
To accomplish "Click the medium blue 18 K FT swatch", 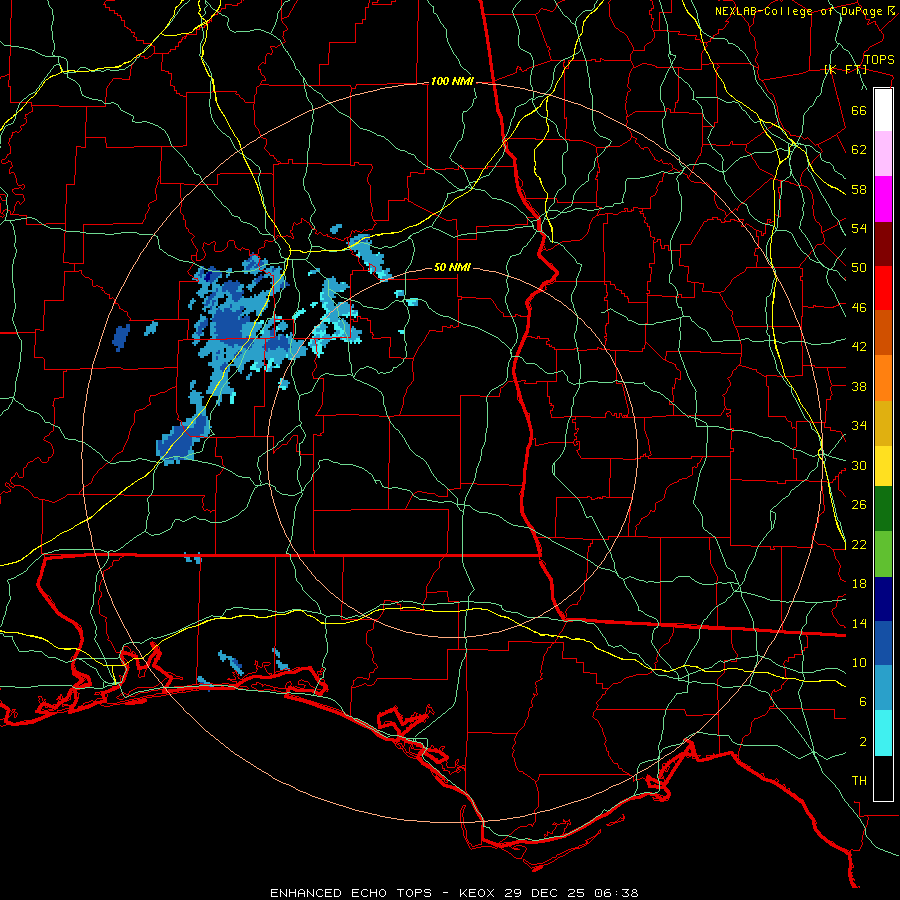I will [883, 643].
